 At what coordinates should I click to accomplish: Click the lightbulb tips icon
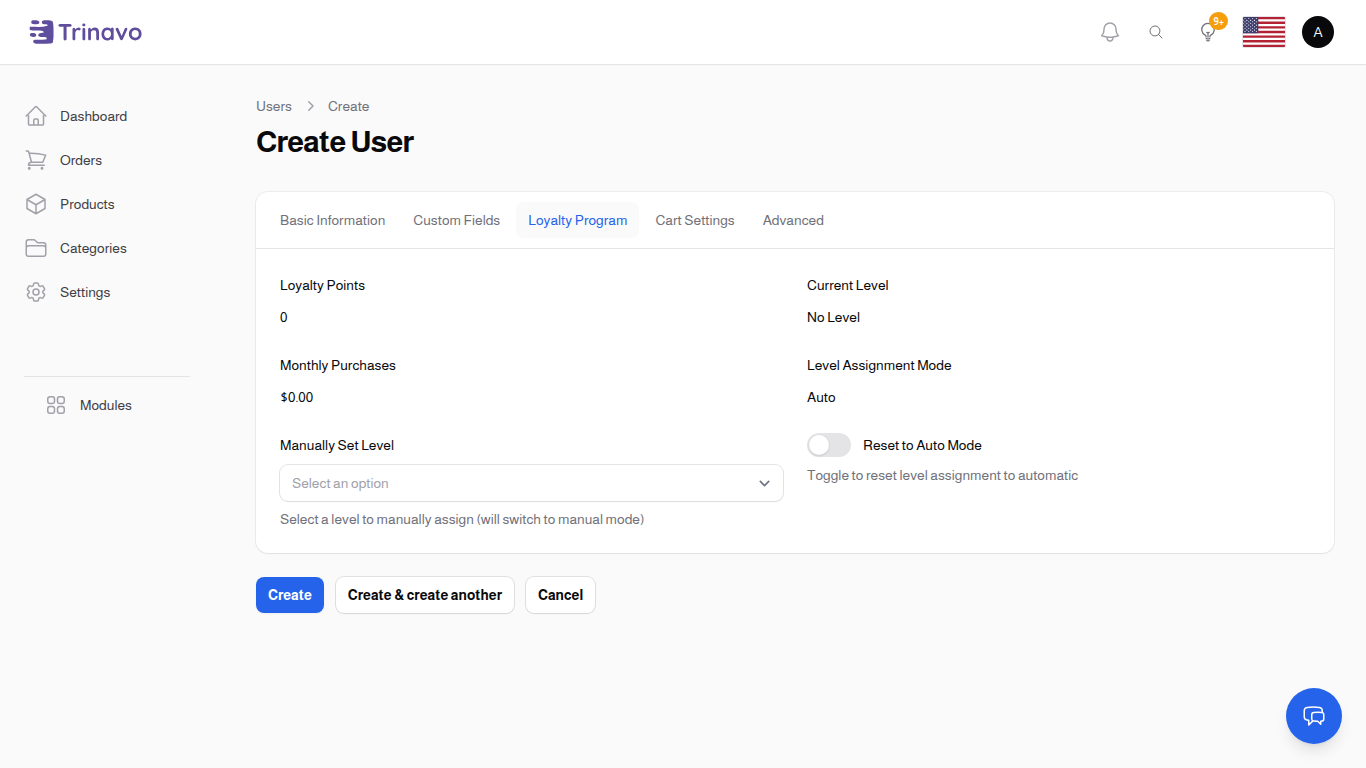pos(1208,32)
